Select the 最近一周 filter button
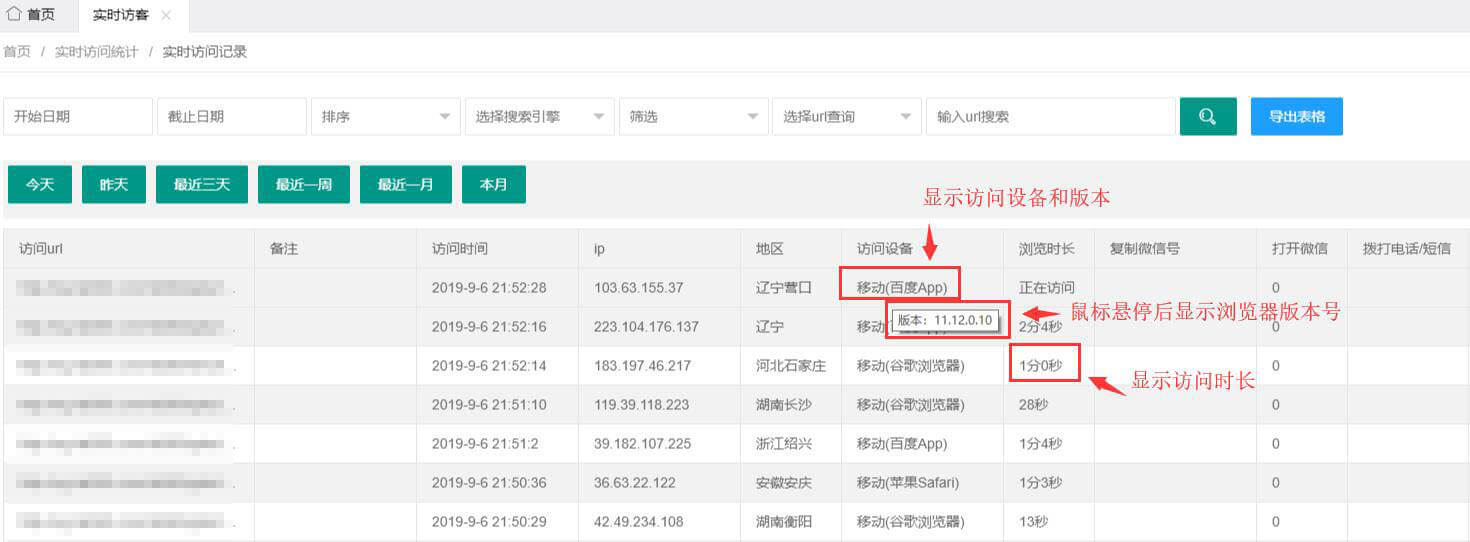 click(x=304, y=185)
